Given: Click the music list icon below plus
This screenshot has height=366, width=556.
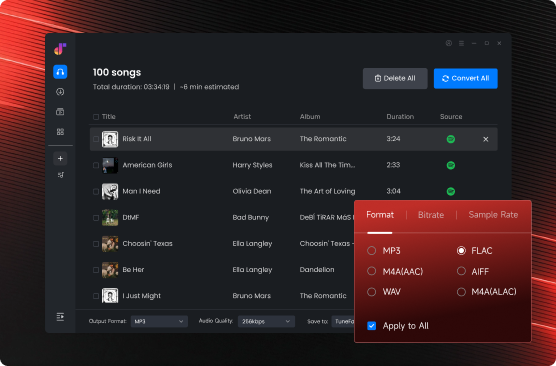Looking at the screenshot, I should (x=61, y=175).
